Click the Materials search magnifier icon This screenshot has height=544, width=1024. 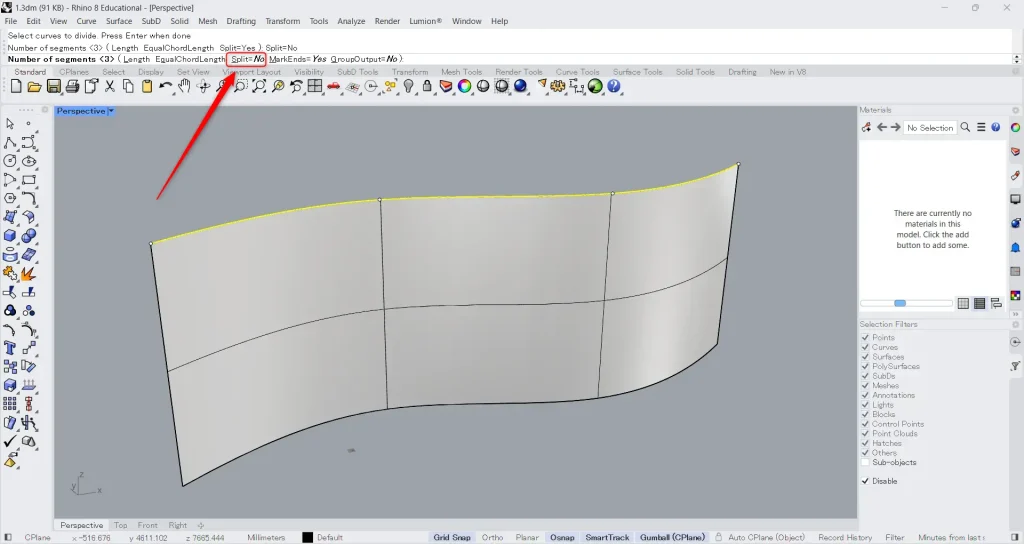click(x=965, y=128)
